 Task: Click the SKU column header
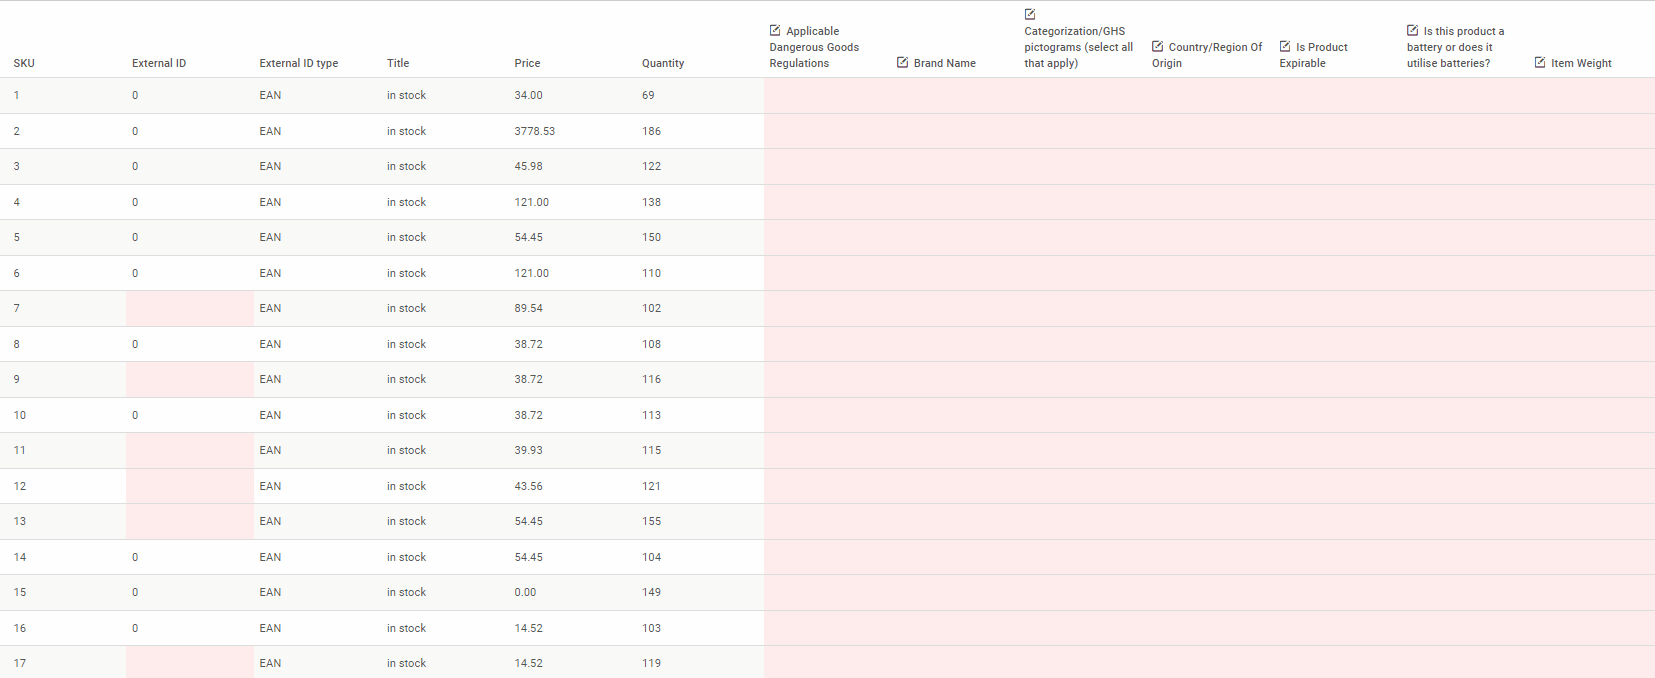tap(24, 63)
